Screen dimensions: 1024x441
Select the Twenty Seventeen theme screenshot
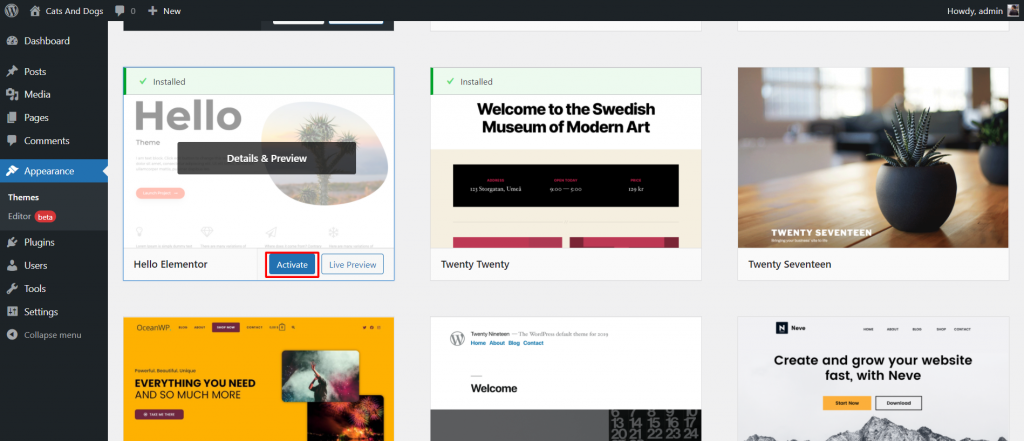coord(873,157)
